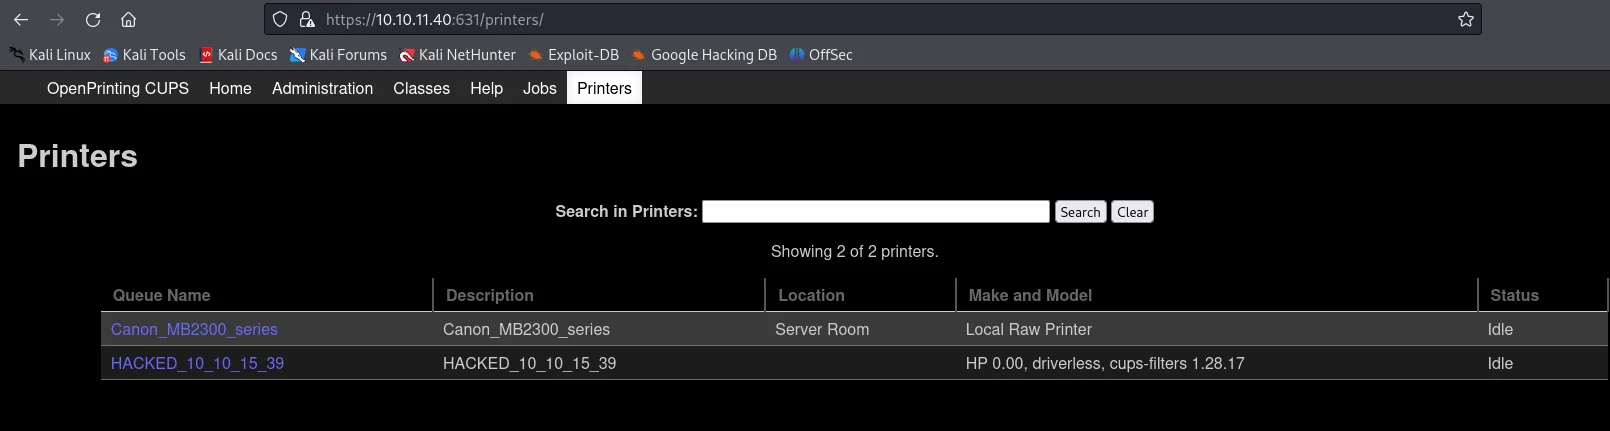
Task: Go to the CUPS Home tab
Action: coord(230,88)
